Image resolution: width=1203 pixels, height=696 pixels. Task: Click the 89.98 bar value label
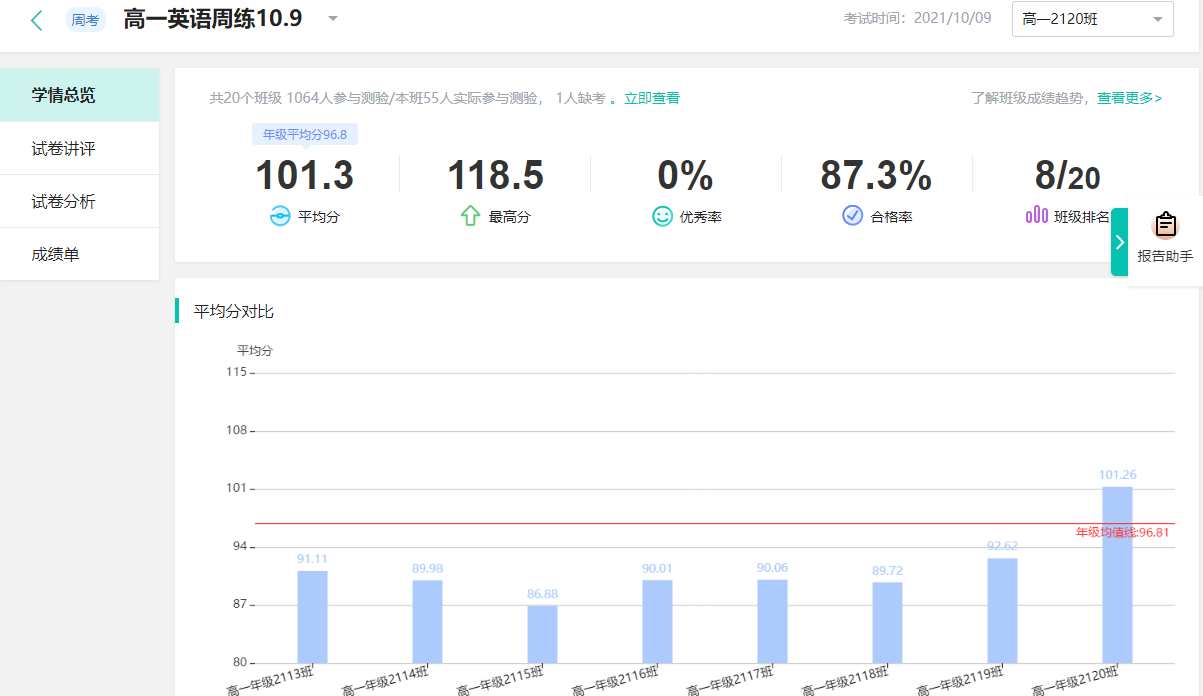pos(427,568)
